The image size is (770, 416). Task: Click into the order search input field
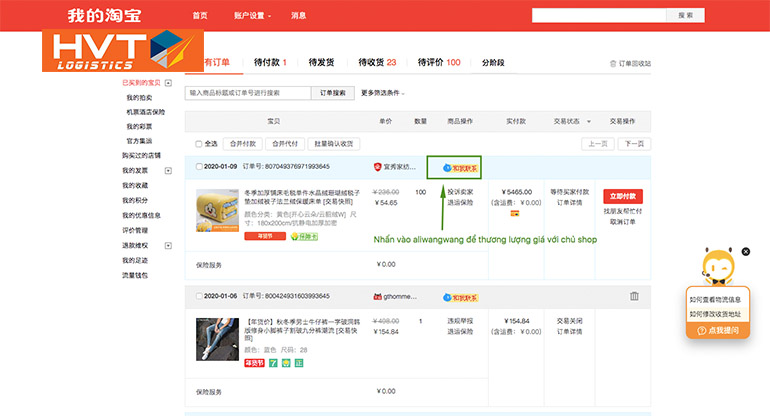pos(248,93)
